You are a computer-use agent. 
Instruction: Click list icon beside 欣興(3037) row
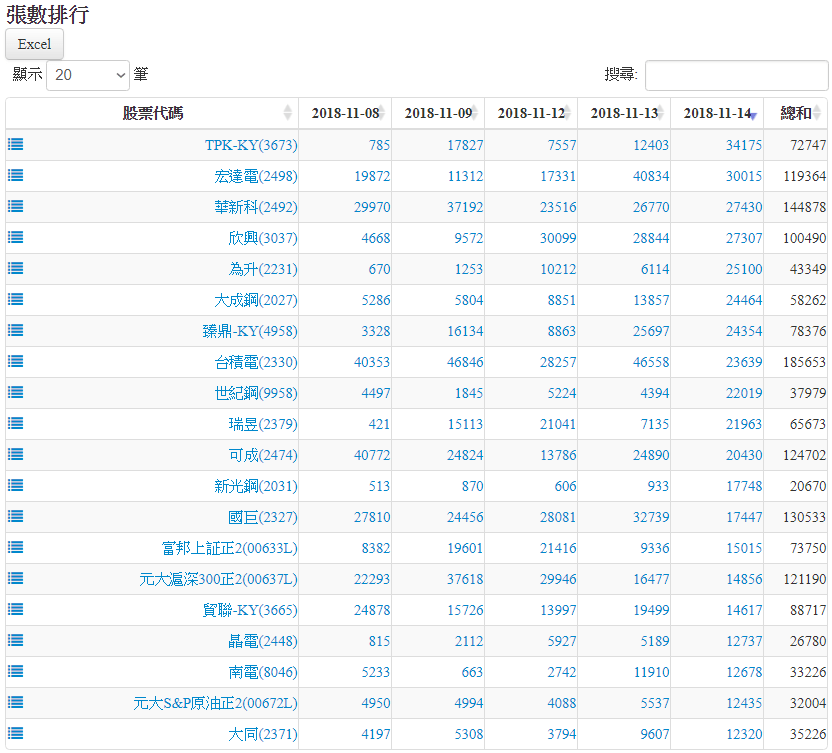(x=16, y=237)
